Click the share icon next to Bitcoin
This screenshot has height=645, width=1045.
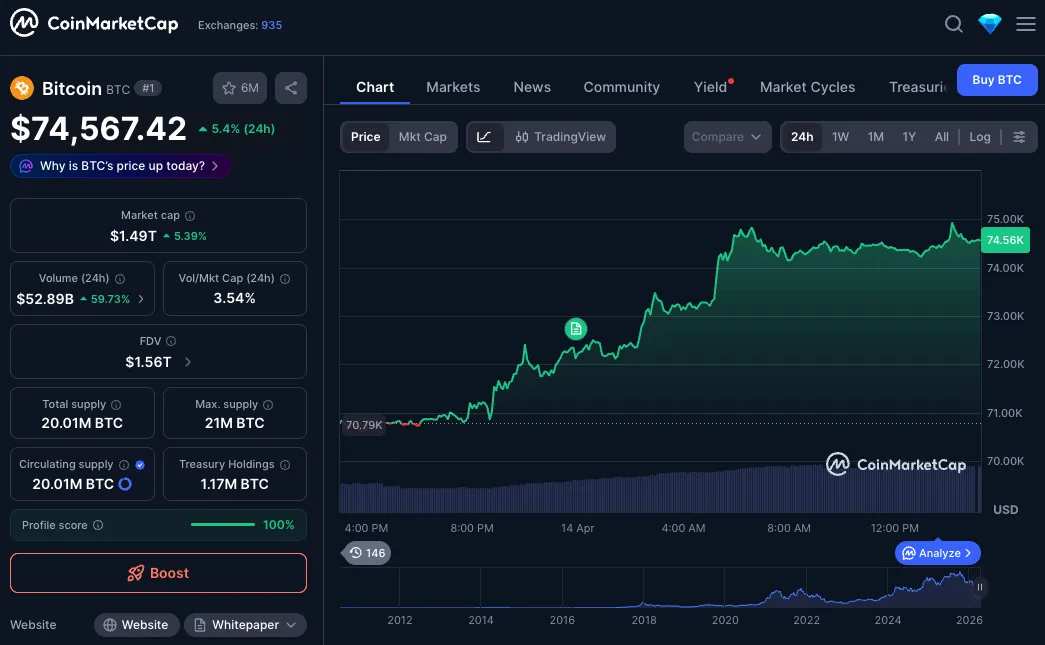click(x=291, y=88)
